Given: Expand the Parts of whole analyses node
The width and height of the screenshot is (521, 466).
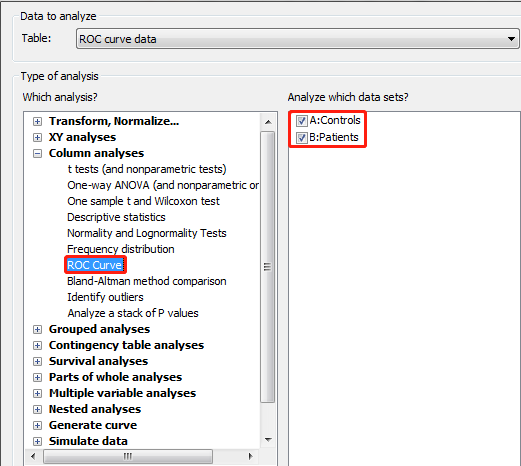Looking at the screenshot, I should click(37, 377).
